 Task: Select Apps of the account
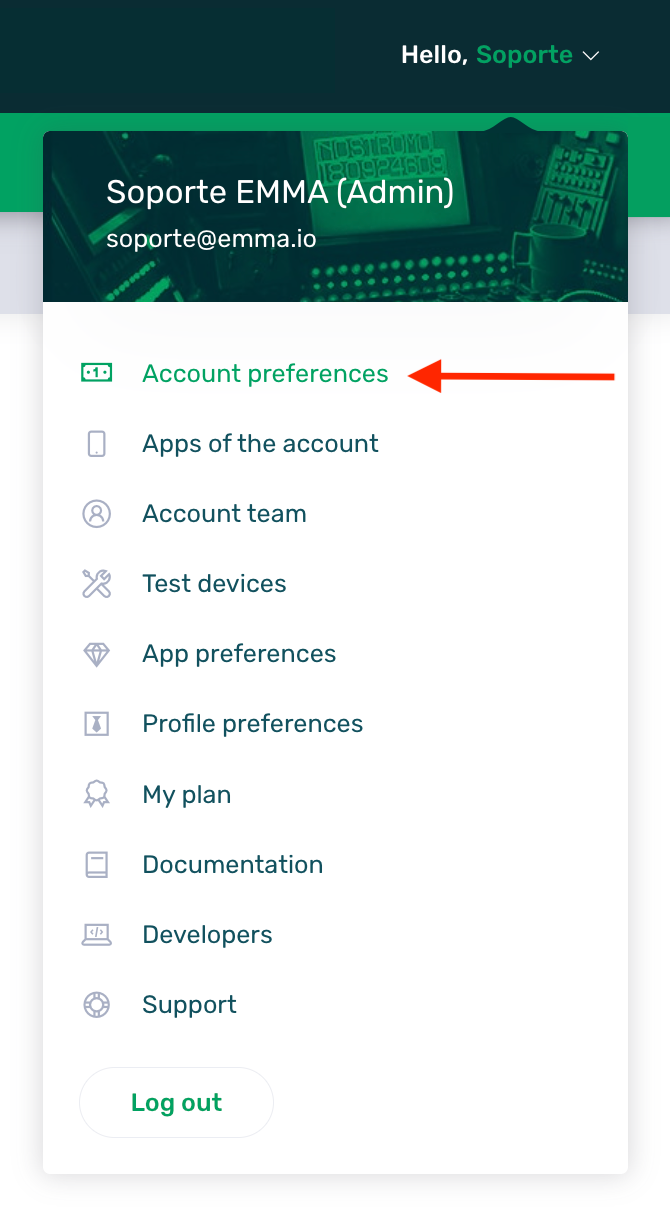click(x=260, y=443)
